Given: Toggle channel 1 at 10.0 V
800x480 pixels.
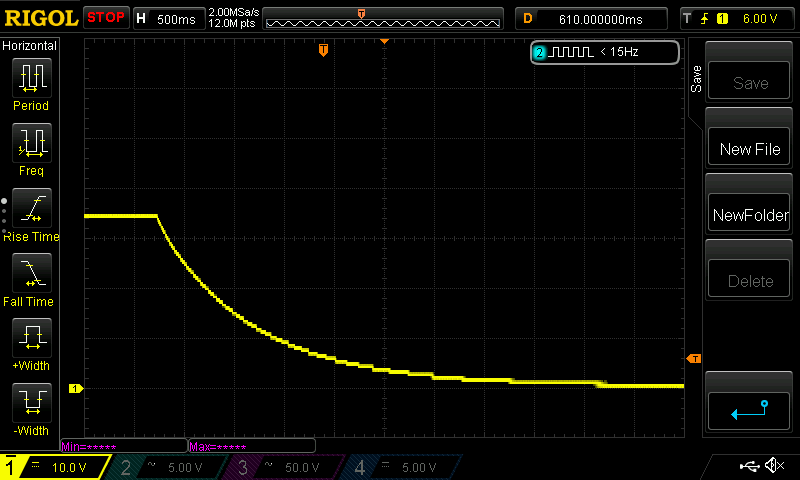Looking at the screenshot, I should (54, 467).
